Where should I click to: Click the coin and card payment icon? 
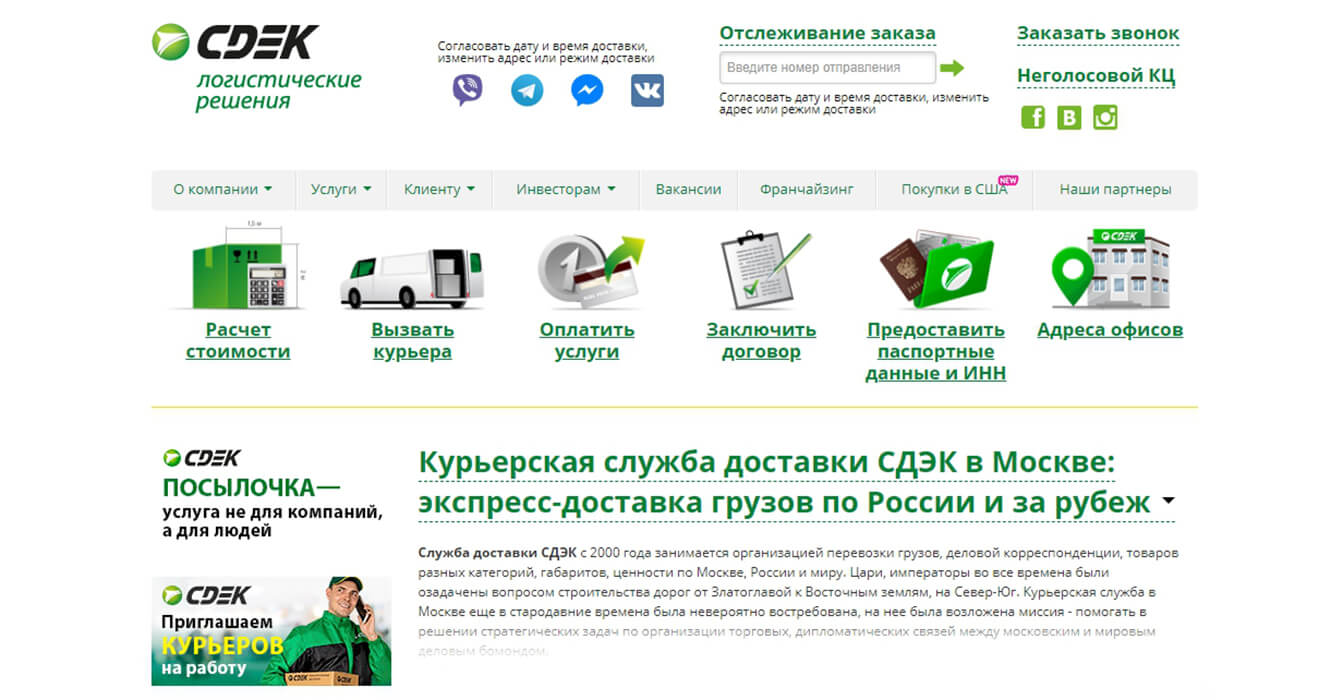[590, 270]
